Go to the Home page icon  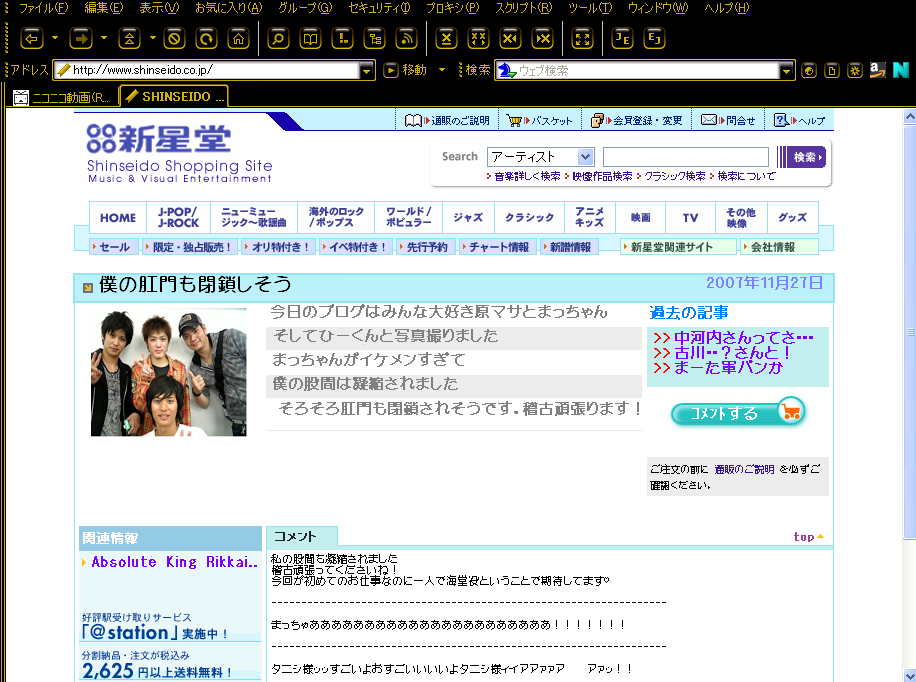pyautogui.click(x=238, y=39)
